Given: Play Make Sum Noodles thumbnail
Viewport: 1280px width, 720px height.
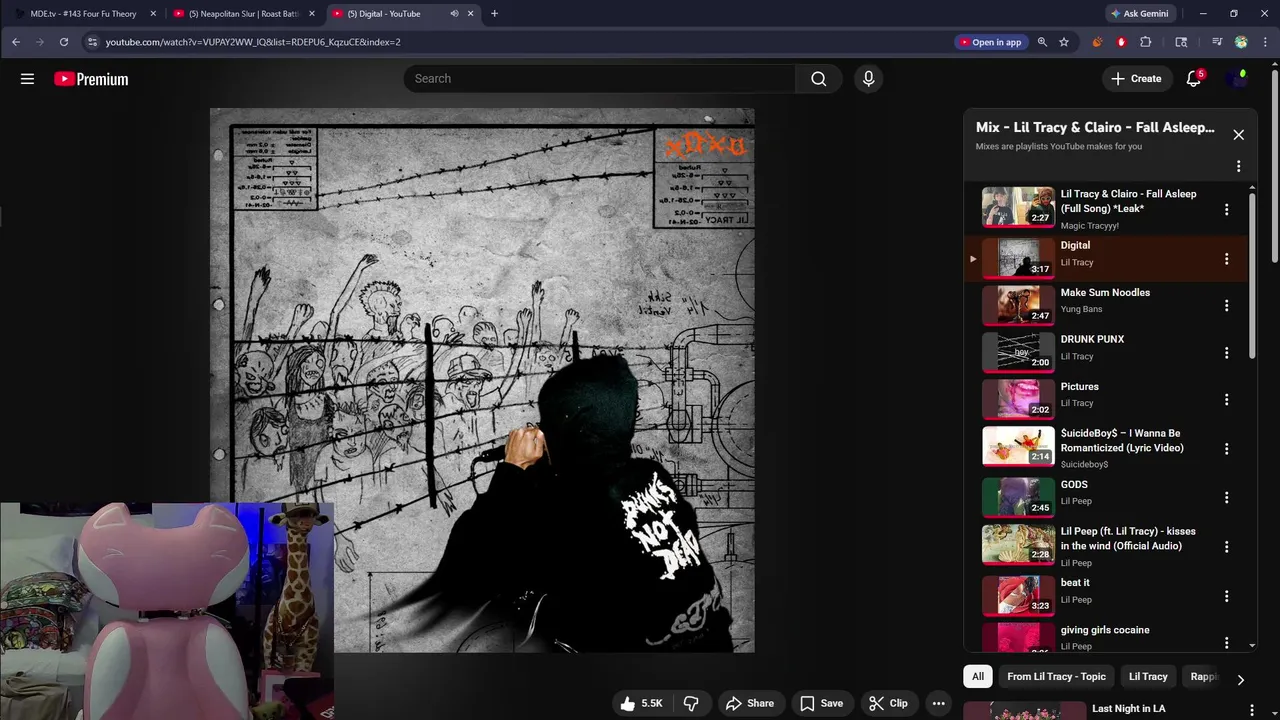Looking at the screenshot, I should click(x=1018, y=305).
